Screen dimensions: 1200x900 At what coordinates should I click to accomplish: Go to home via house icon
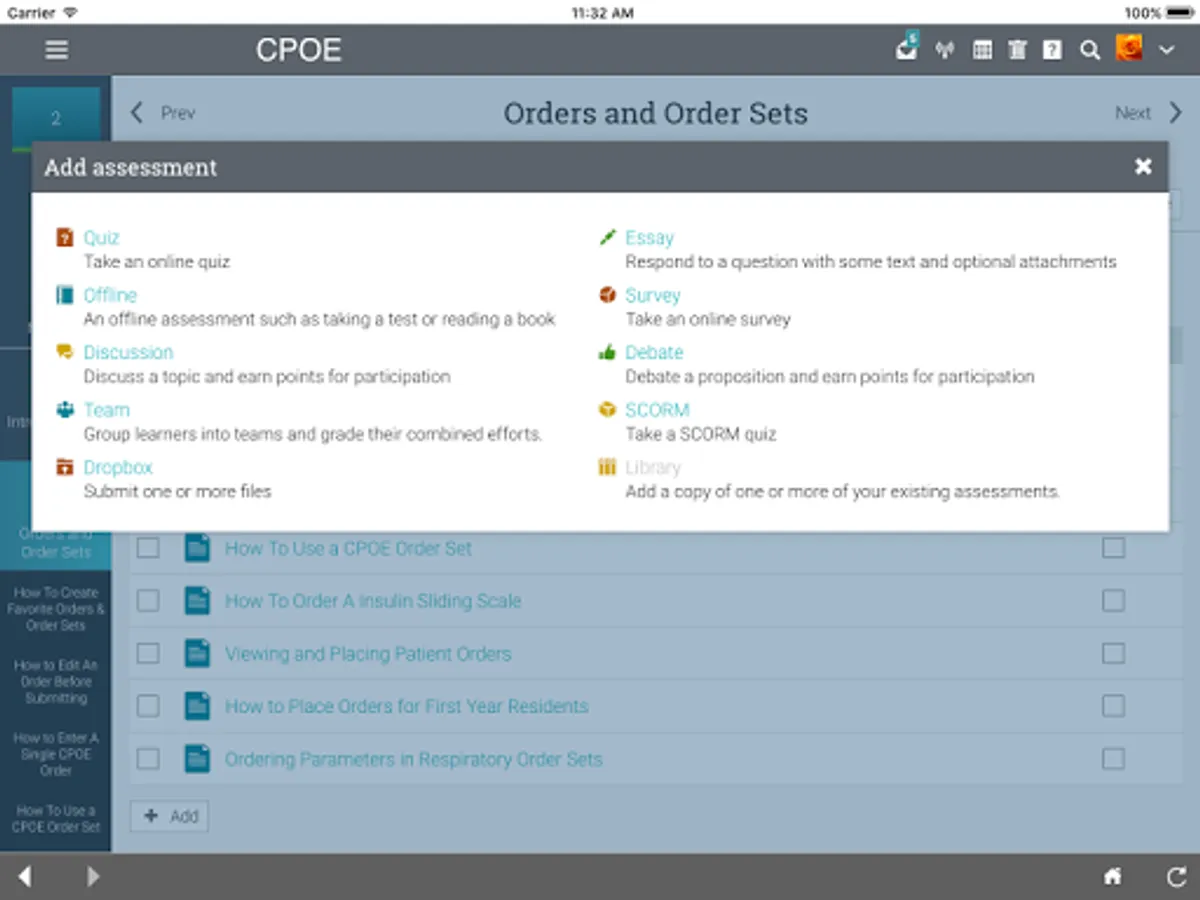click(x=1112, y=877)
